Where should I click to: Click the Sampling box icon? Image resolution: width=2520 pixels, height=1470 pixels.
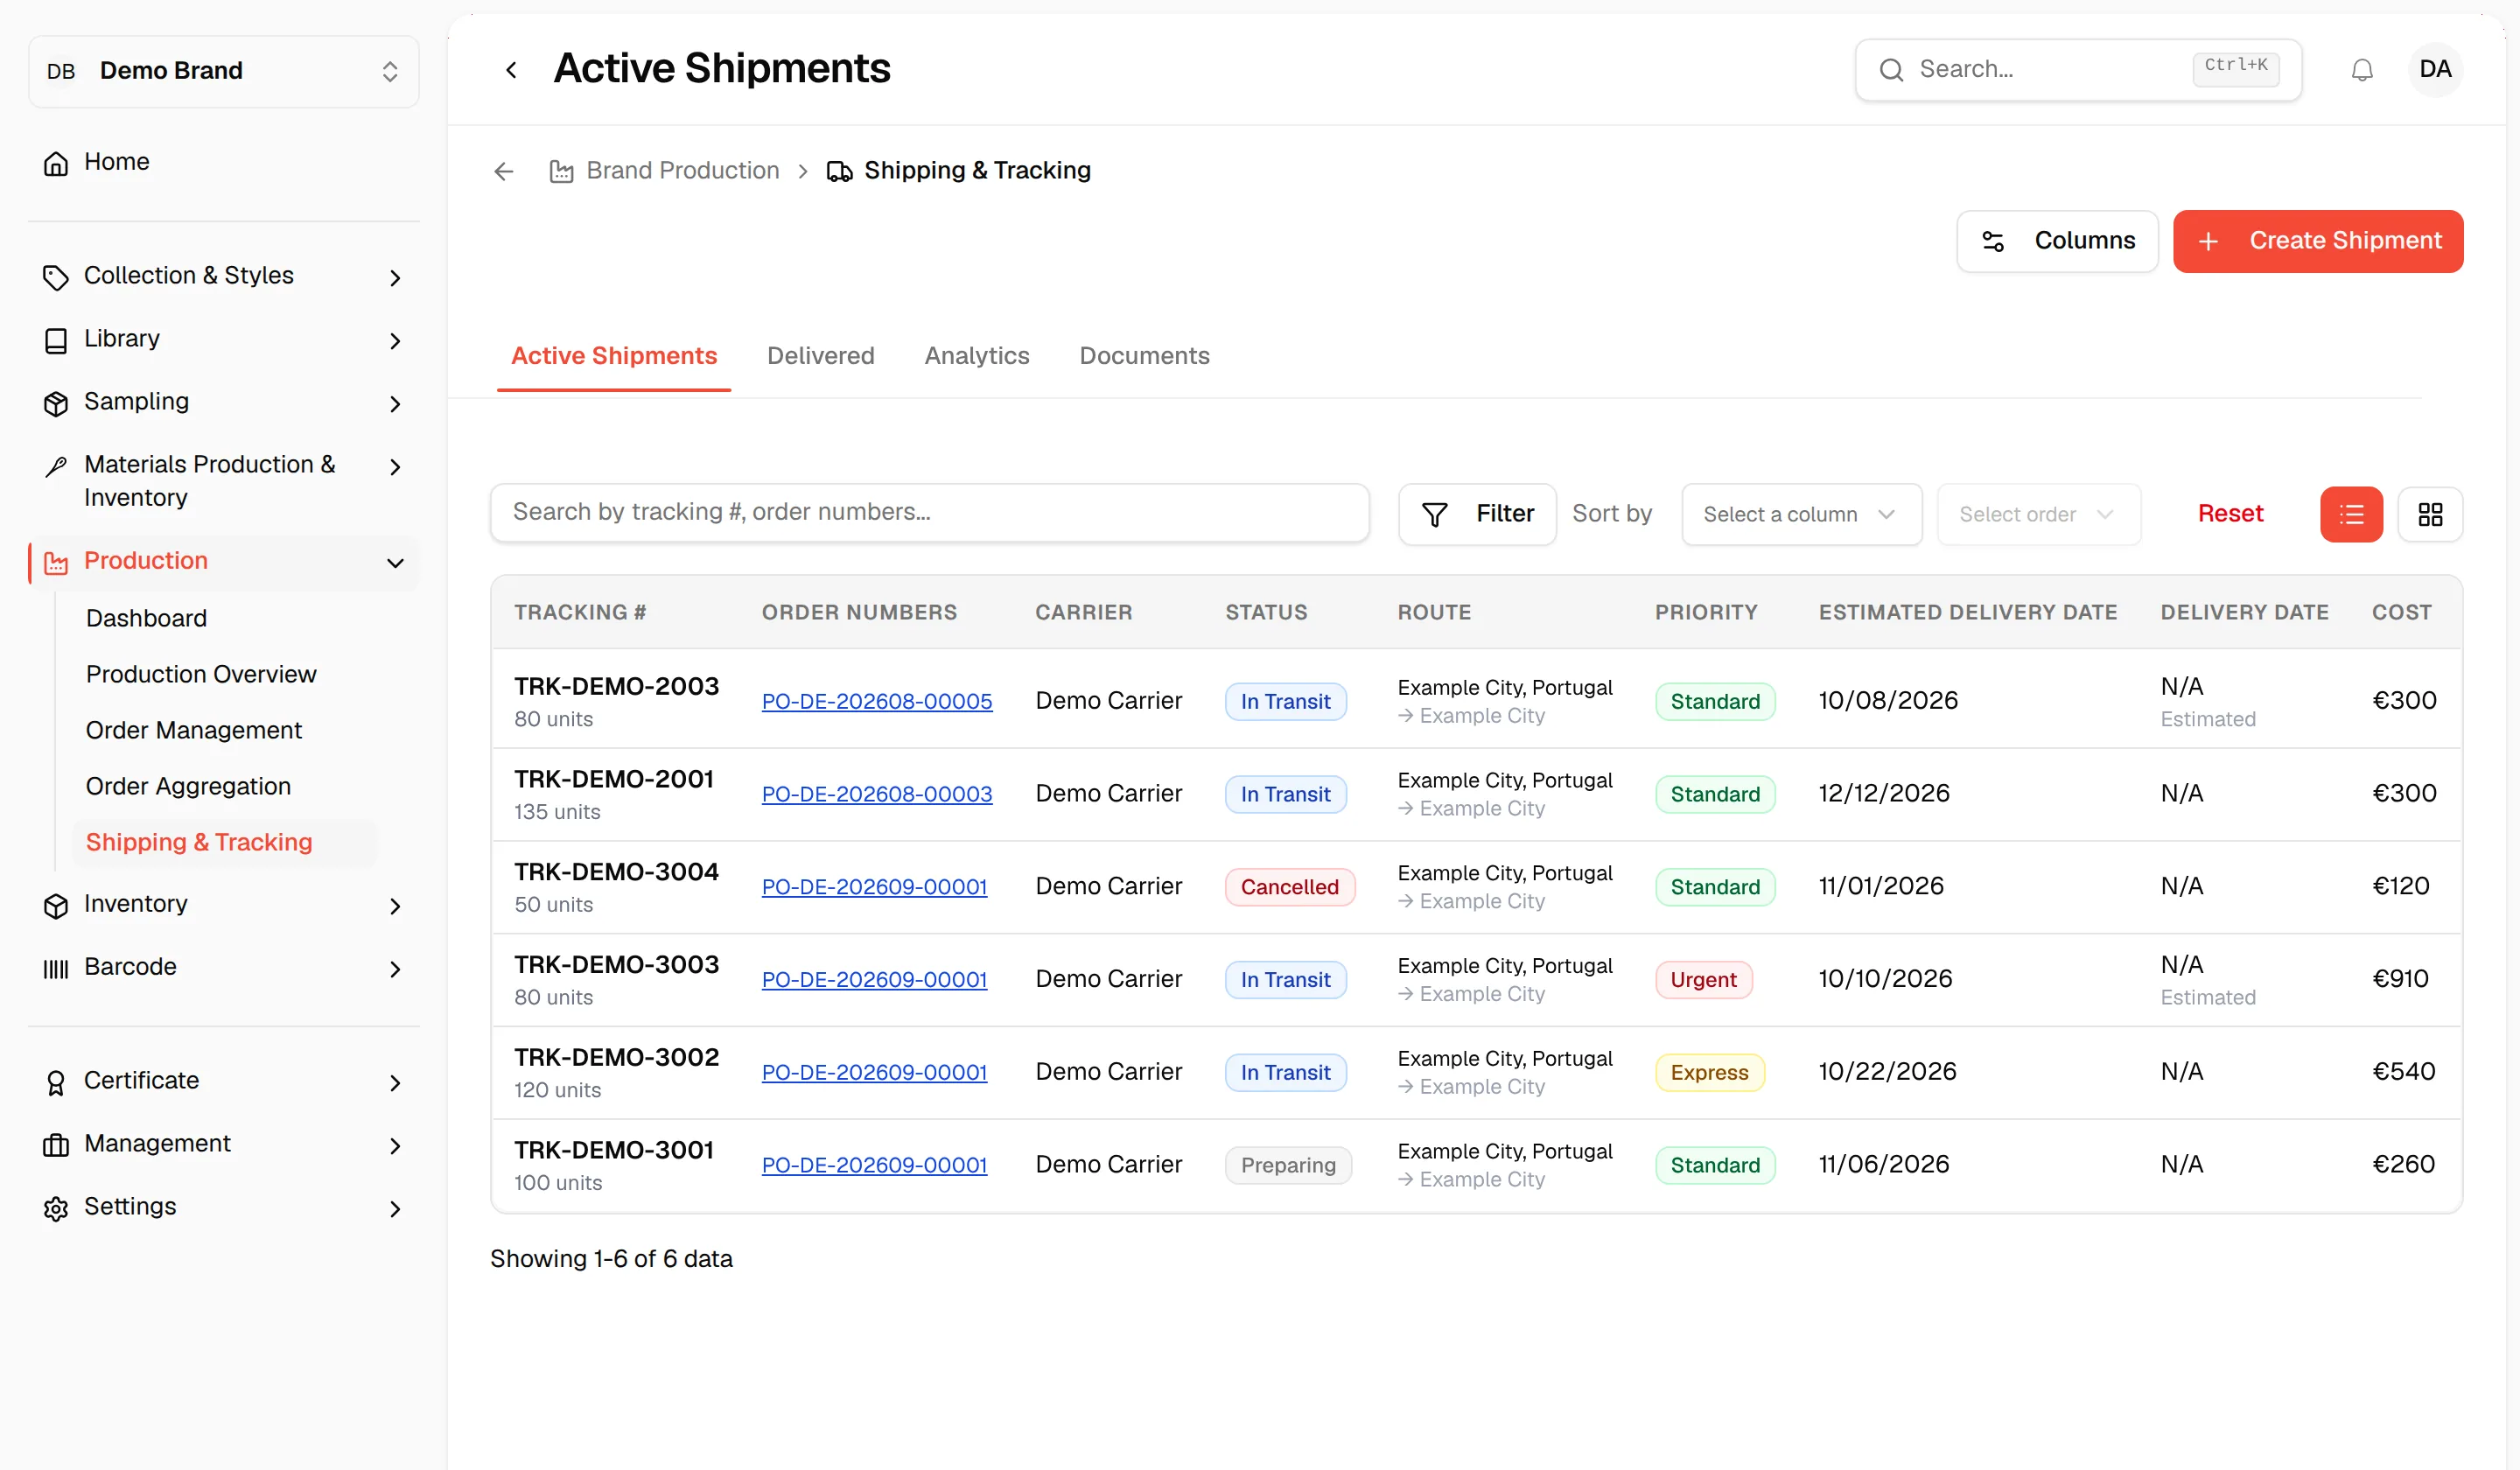[56, 403]
